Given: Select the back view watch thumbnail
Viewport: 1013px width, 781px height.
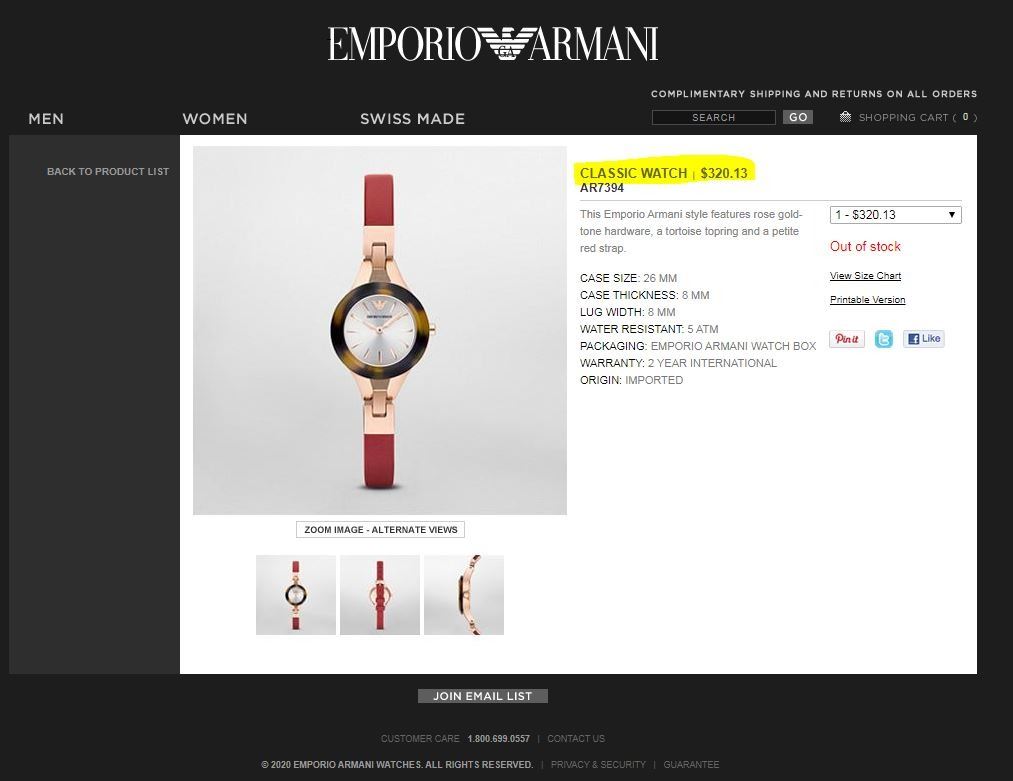Looking at the screenshot, I should [380, 595].
